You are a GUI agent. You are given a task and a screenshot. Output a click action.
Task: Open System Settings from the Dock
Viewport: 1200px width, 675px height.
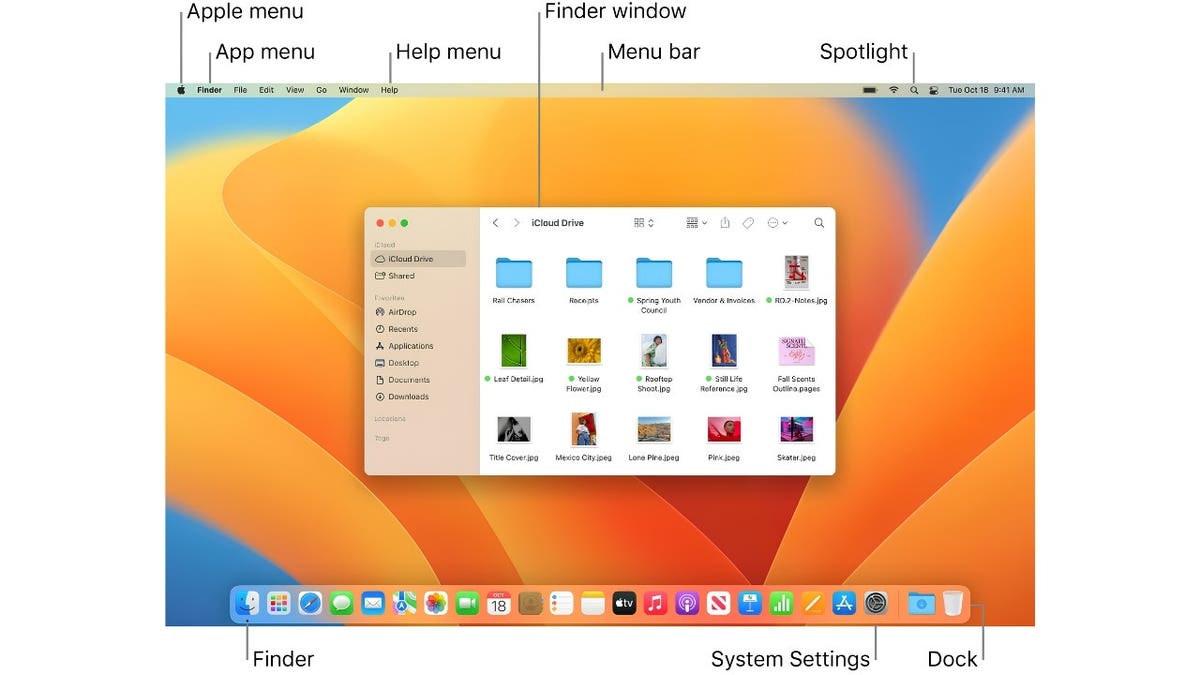tap(876, 603)
